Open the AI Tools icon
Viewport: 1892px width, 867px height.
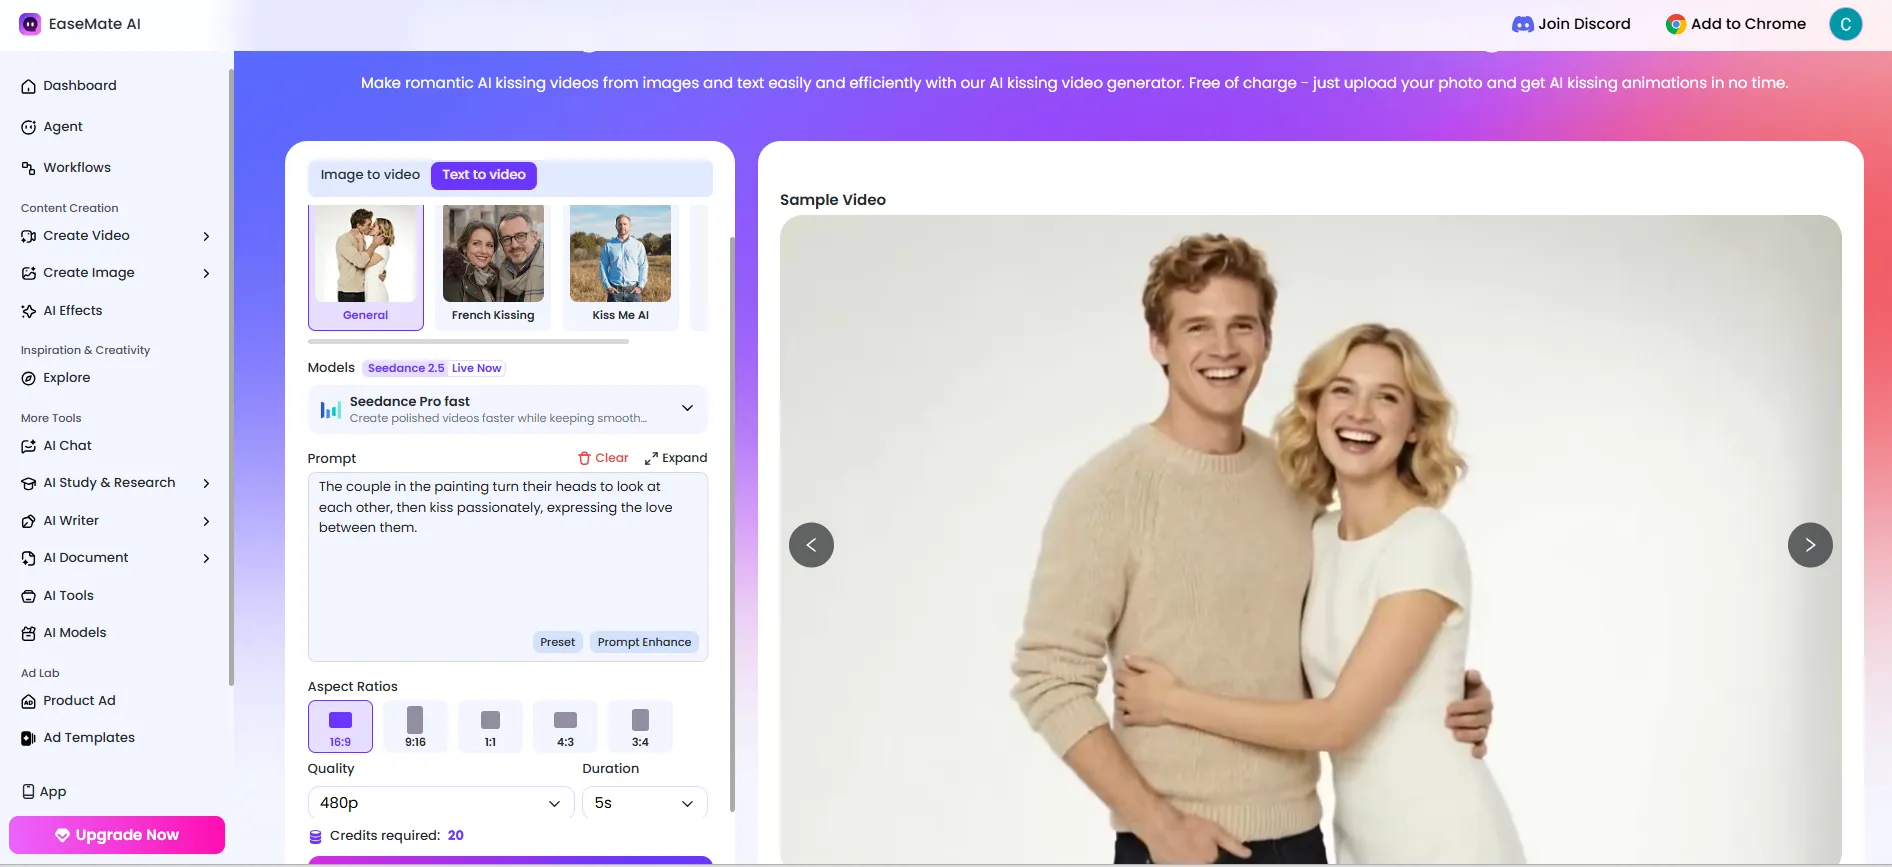click(29, 596)
